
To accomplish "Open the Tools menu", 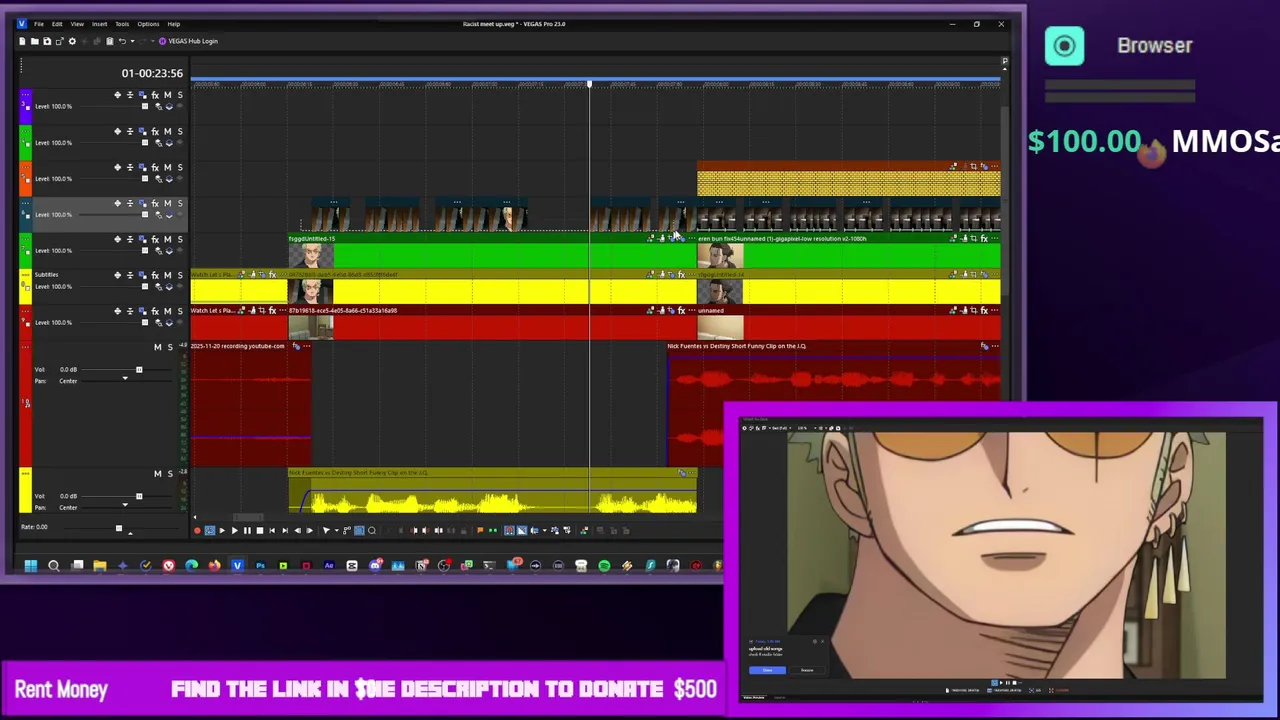I will point(122,24).
